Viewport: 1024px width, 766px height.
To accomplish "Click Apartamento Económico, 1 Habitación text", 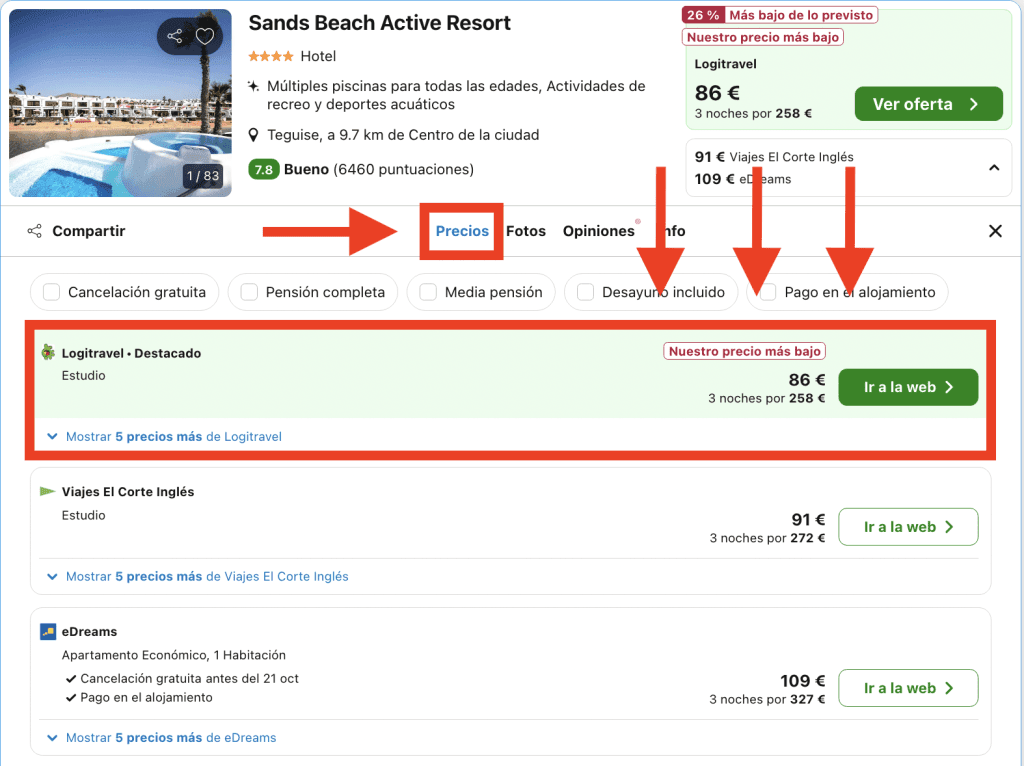I will pos(174,655).
